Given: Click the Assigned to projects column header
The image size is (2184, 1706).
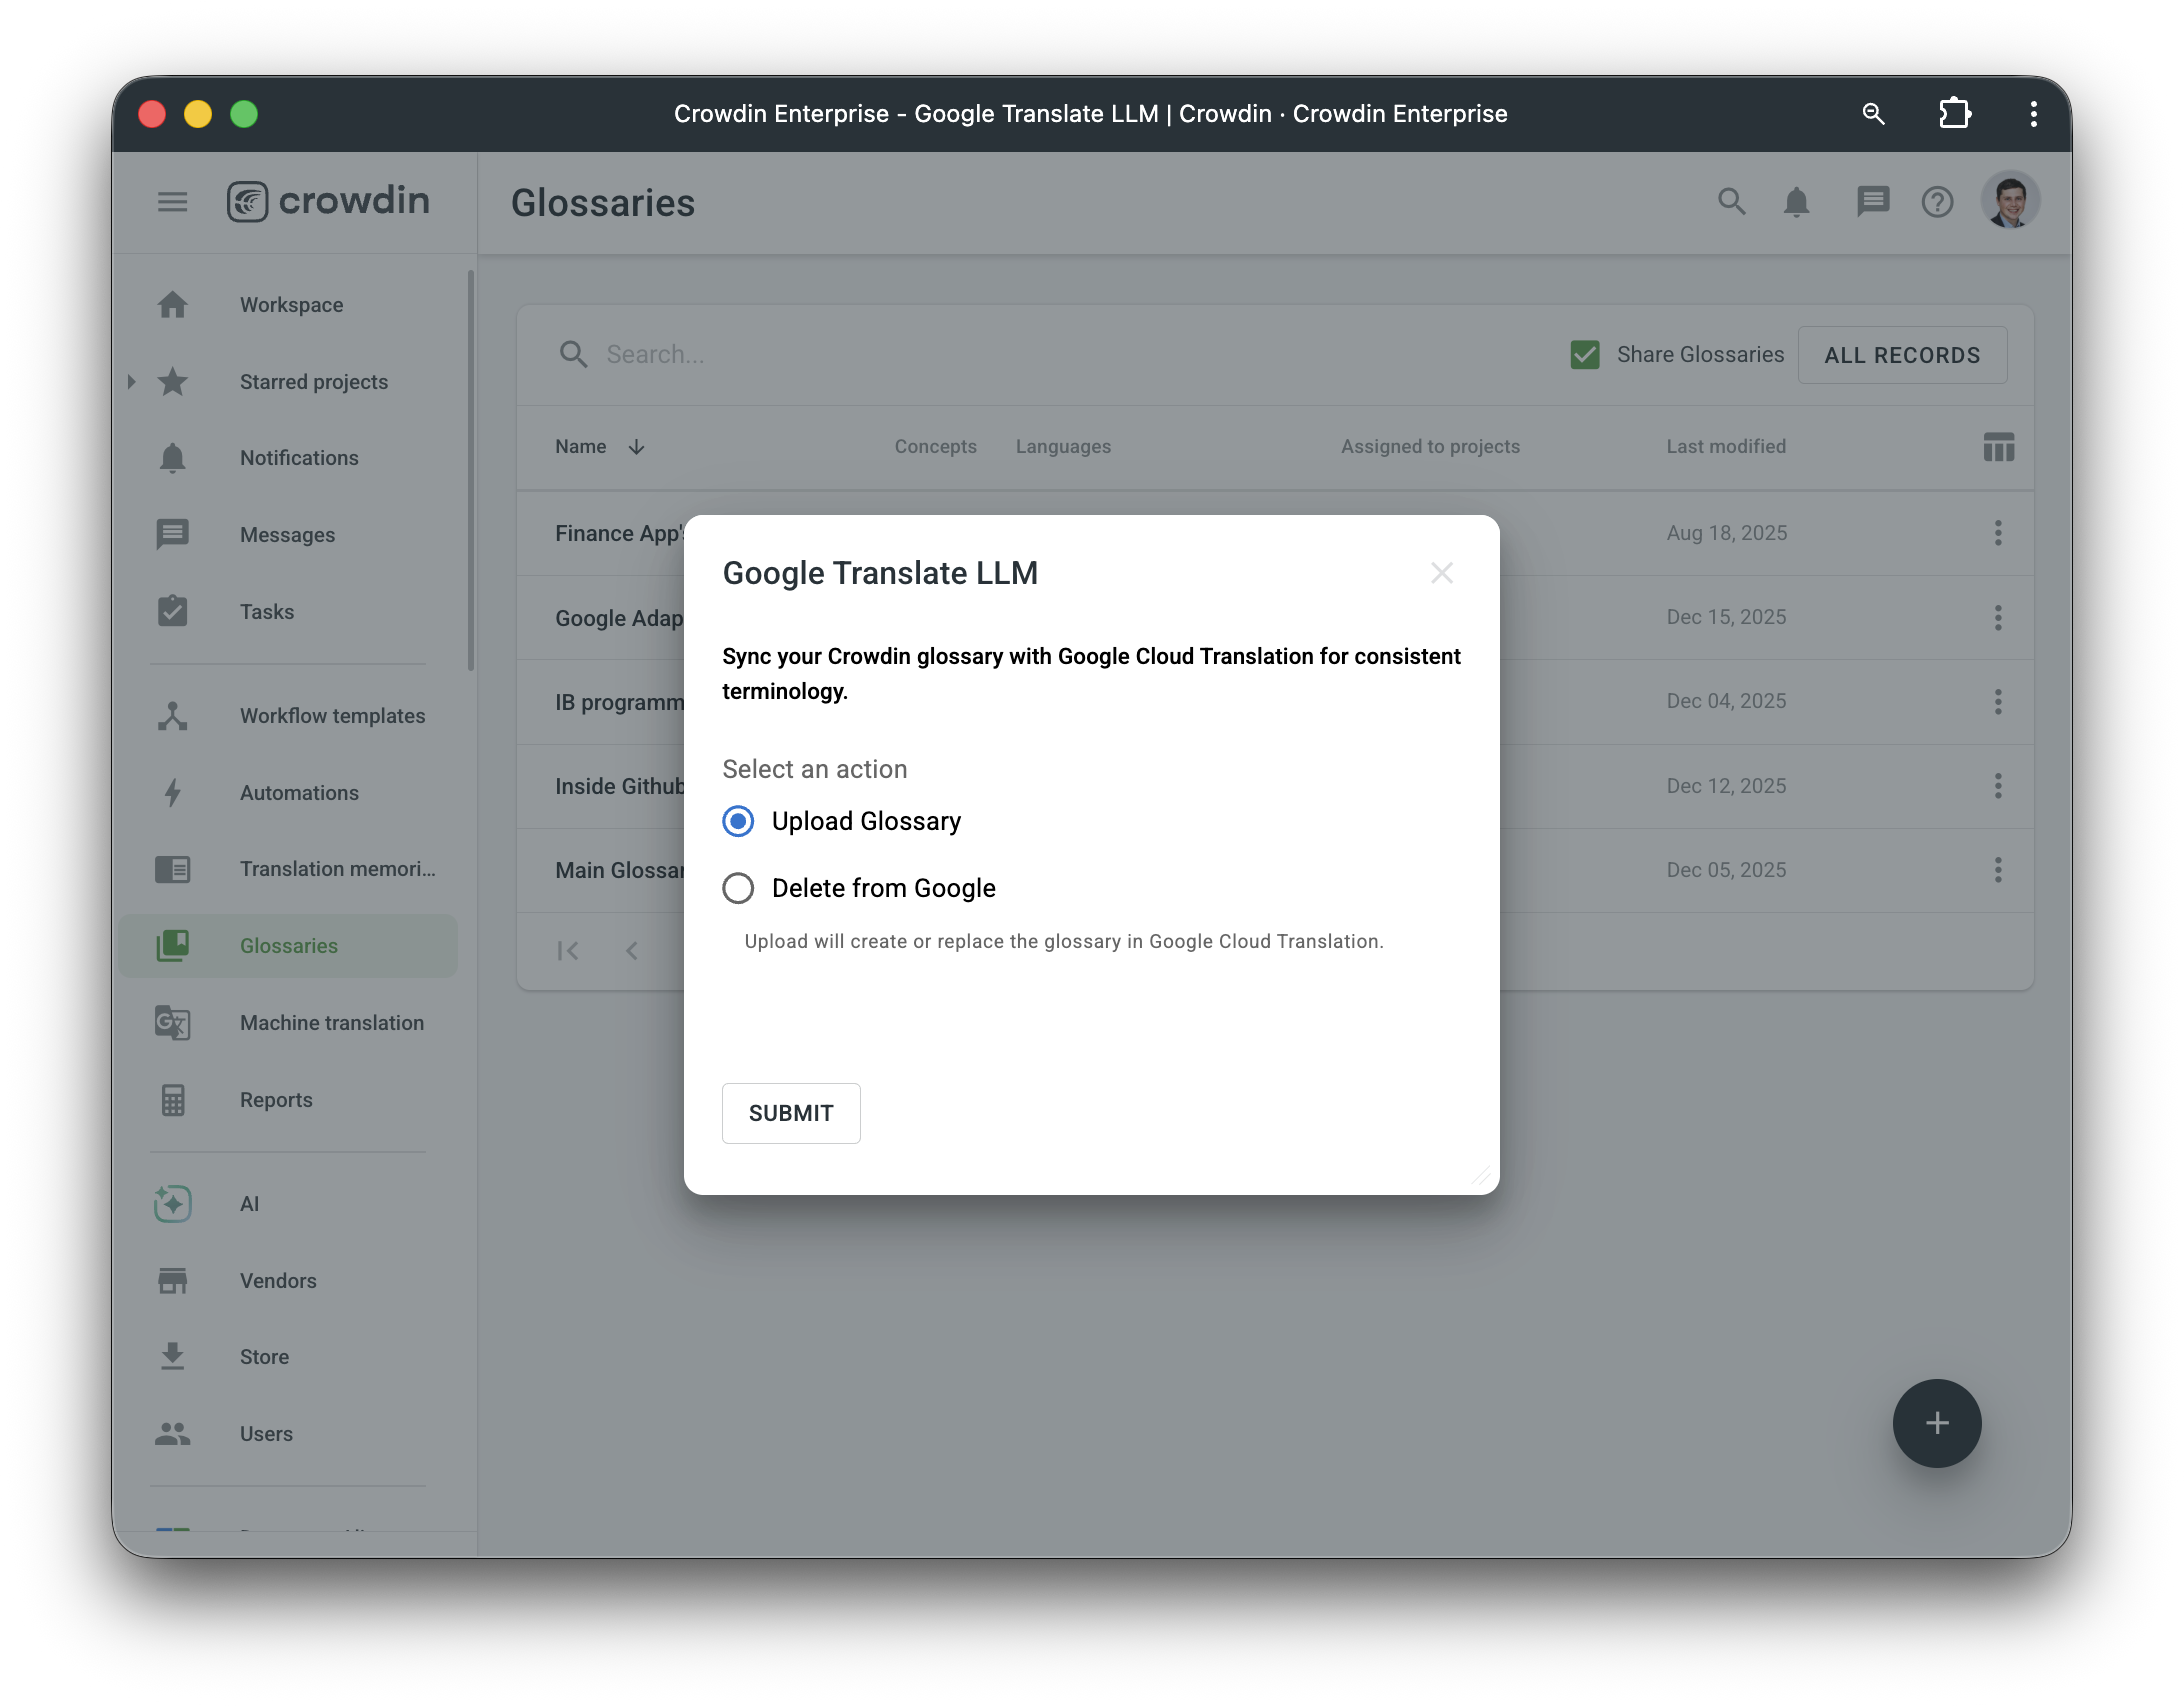Looking at the screenshot, I should click(1430, 447).
